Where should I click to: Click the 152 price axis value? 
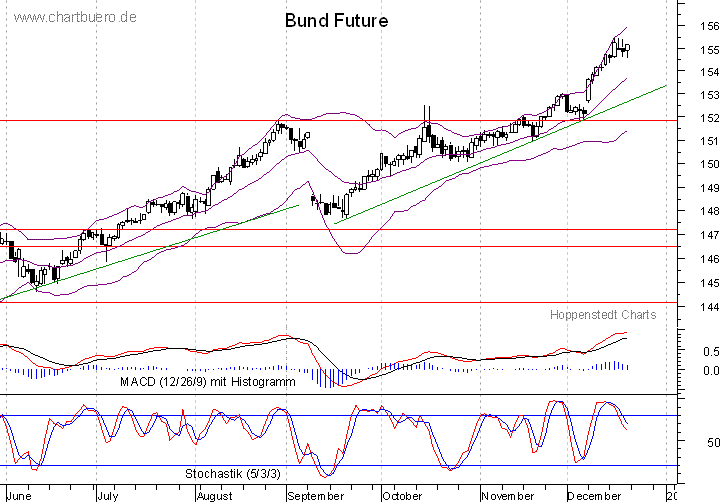coord(709,118)
